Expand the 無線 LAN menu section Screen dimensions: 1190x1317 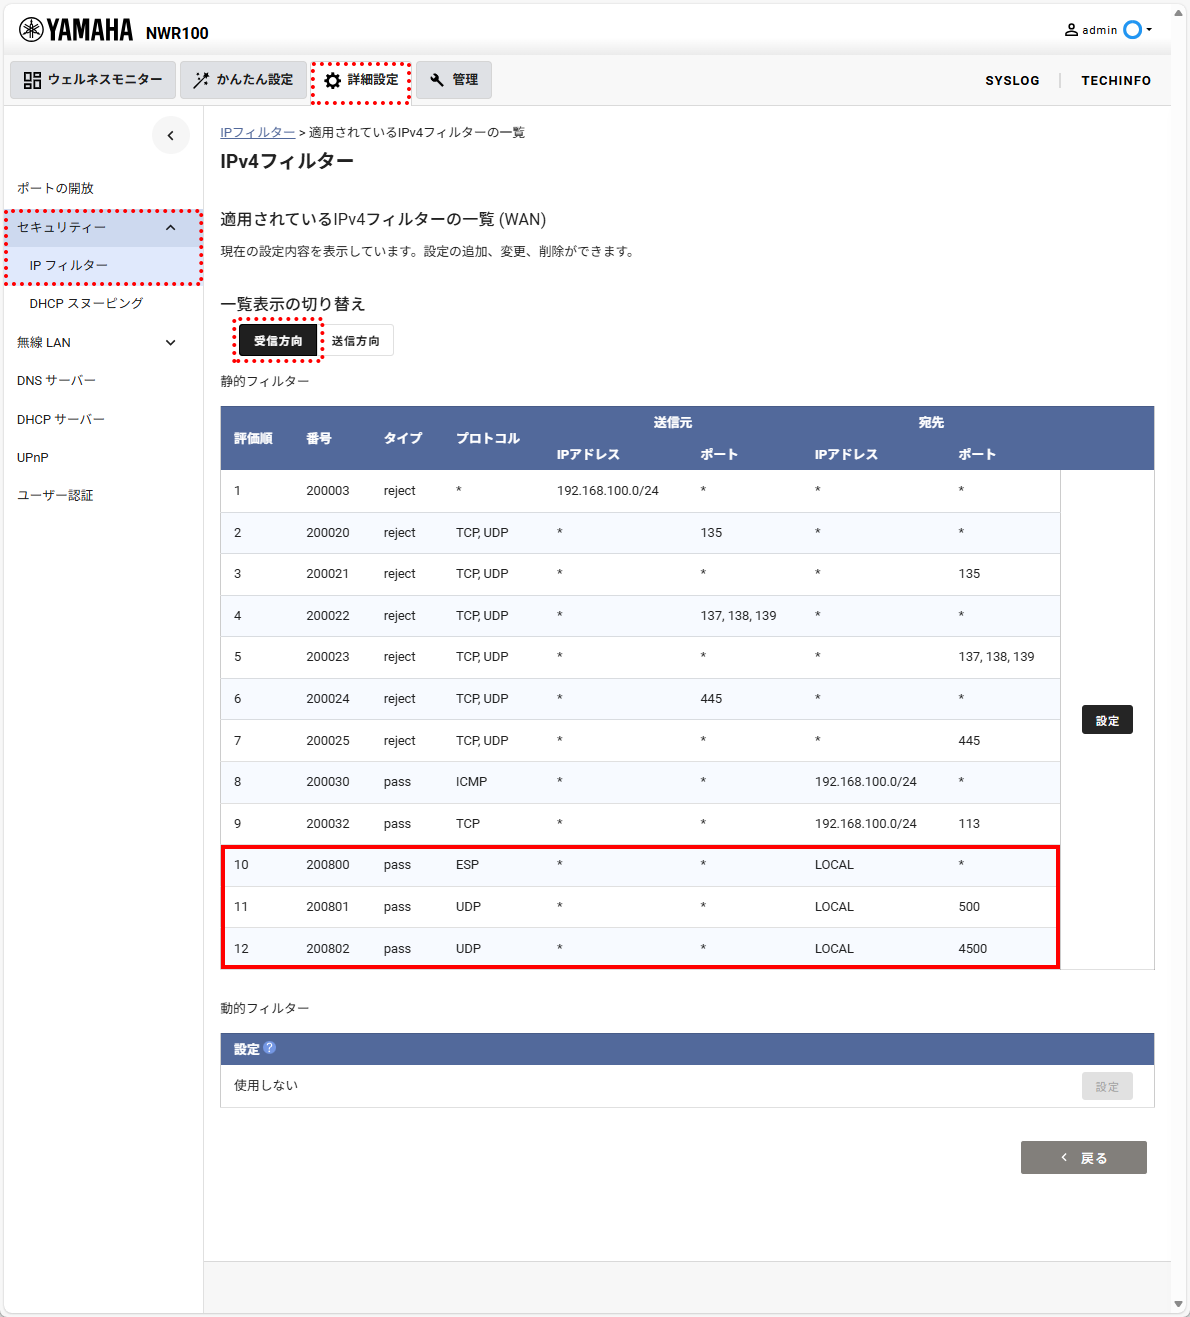(x=98, y=342)
